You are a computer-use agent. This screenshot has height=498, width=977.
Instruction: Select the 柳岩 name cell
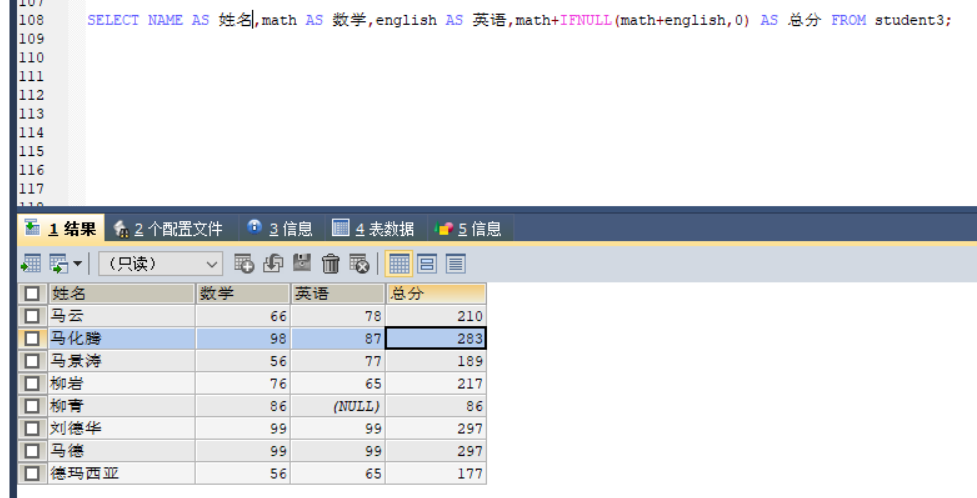[122, 383]
